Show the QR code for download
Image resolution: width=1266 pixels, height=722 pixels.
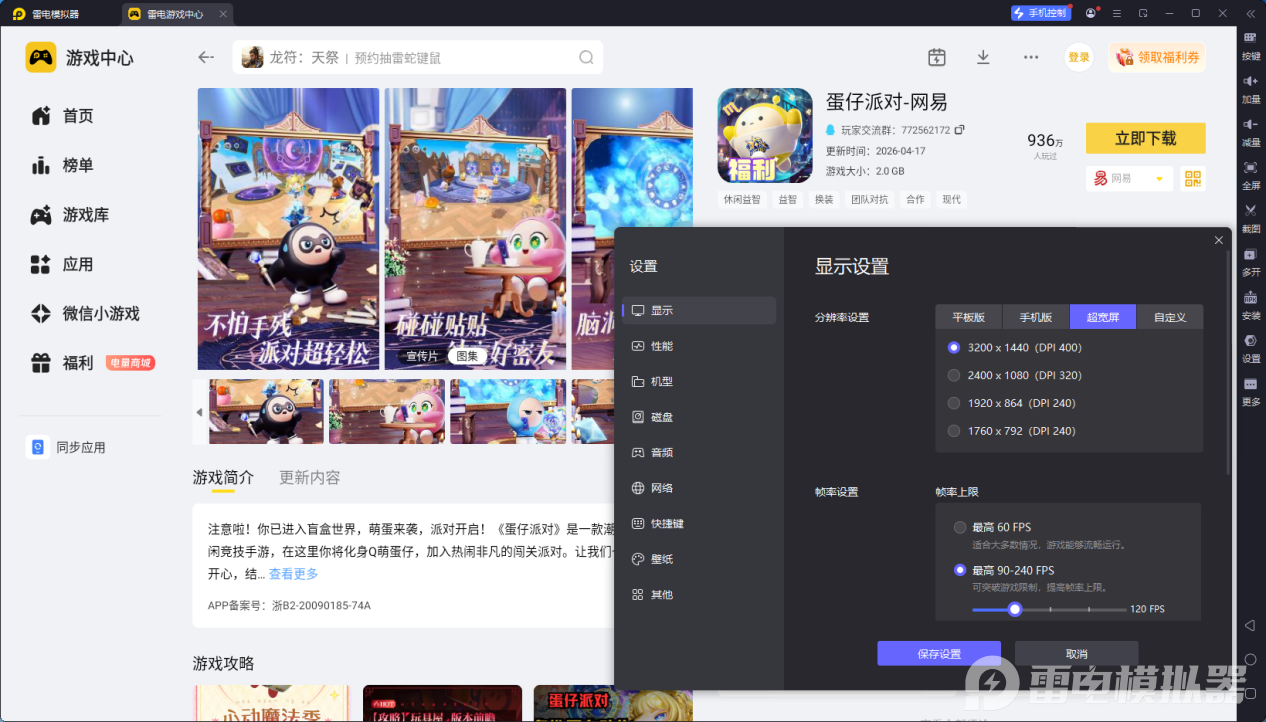[1192, 178]
